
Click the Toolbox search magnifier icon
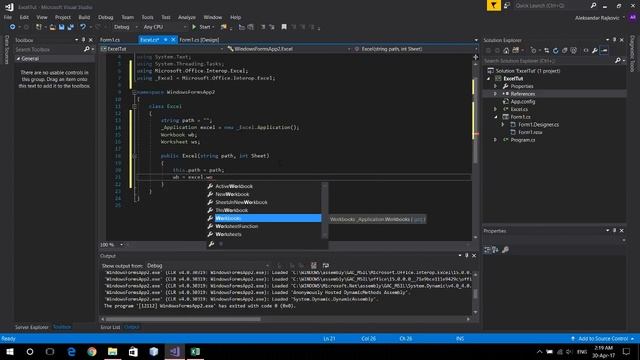click(x=87, y=49)
